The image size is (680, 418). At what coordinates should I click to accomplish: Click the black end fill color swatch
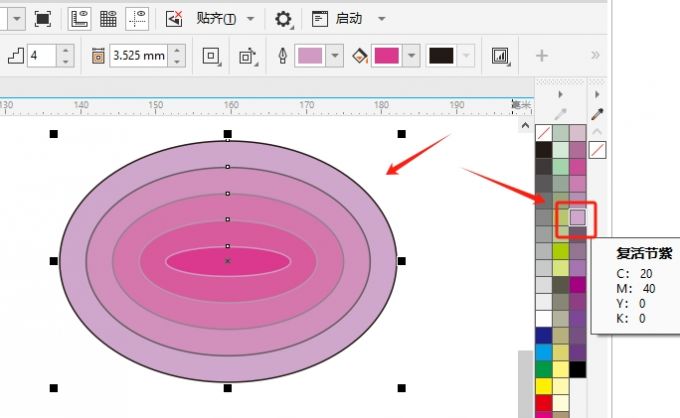tap(442, 56)
